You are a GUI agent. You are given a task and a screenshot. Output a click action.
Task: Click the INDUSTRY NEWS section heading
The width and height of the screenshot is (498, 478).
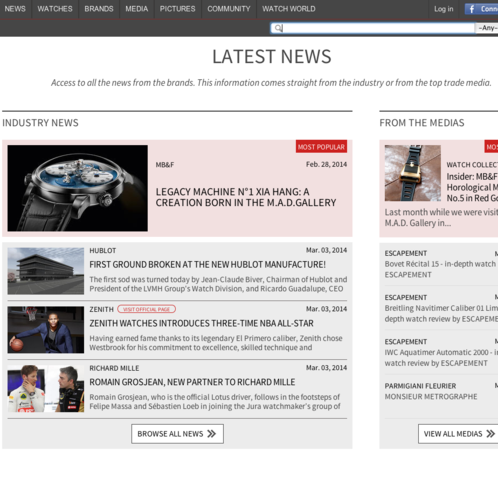pyautogui.click(x=40, y=123)
